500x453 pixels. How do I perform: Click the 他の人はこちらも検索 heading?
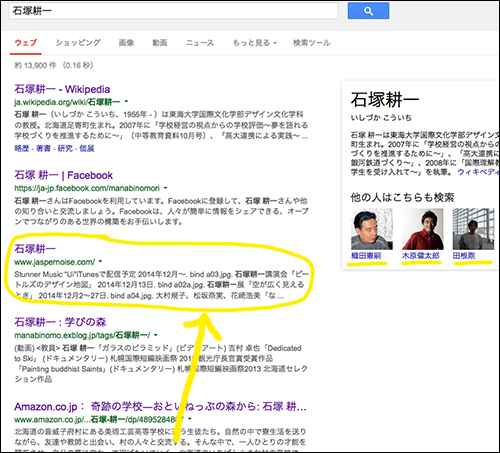pos(402,197)
